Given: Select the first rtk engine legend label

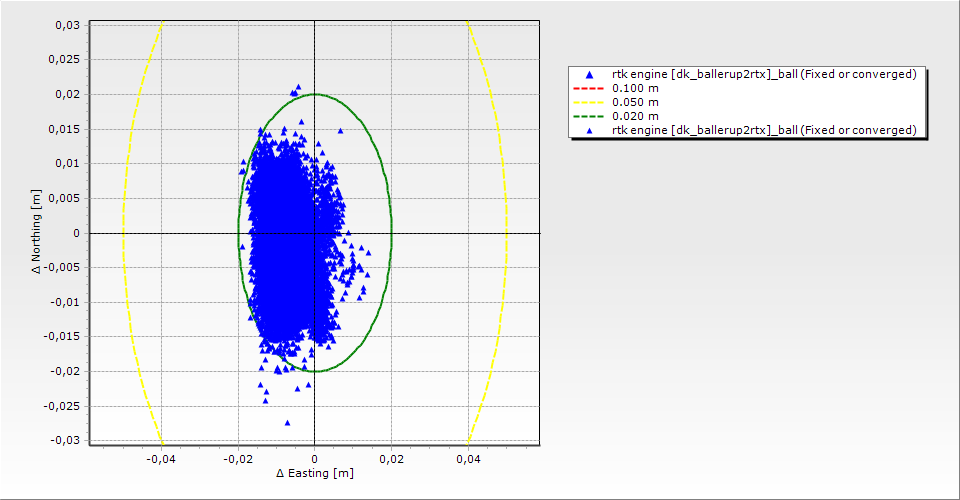Looking at the screenshot, I should (764, 74).
